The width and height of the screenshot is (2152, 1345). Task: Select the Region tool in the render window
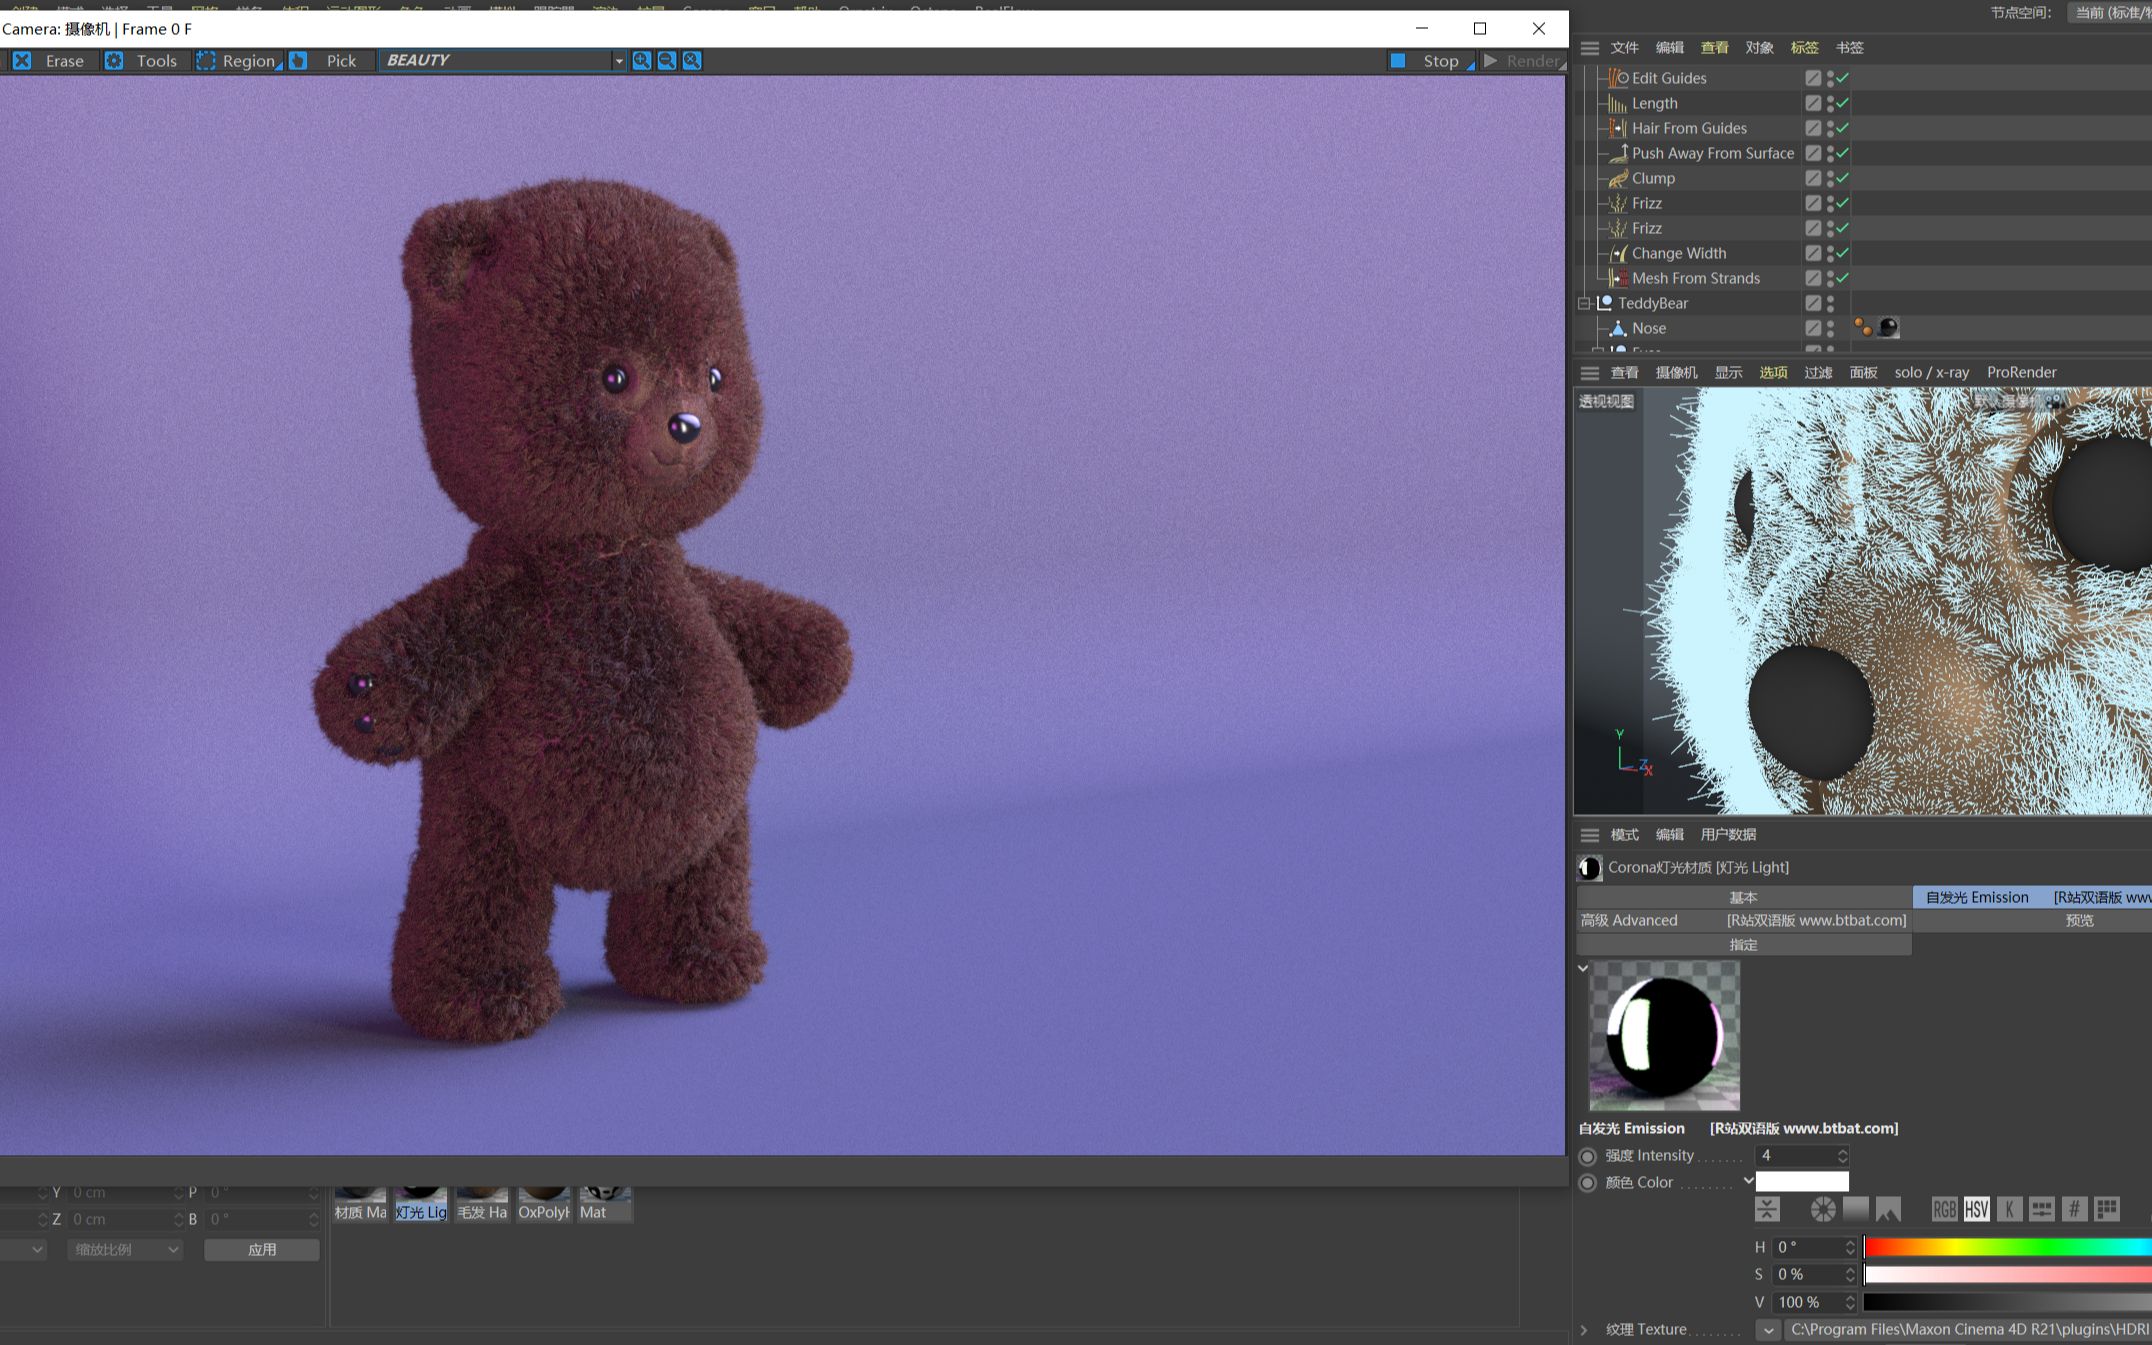(x=247, y=61)
